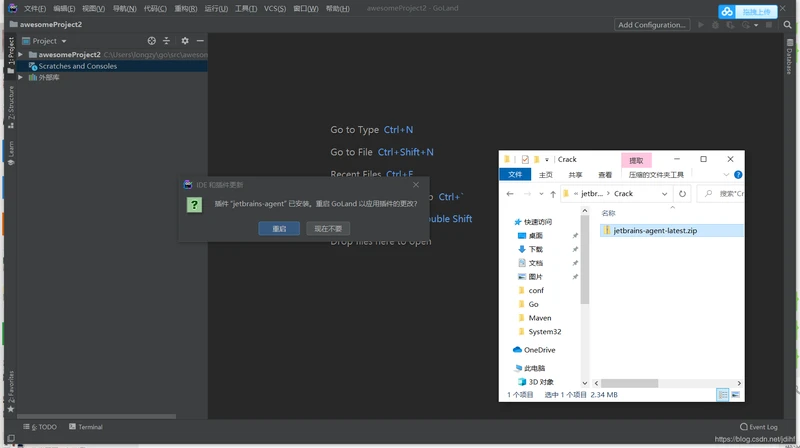The height and width of the screenshot is (448, 800).
Task: Click the locate/scroll-from-source target icon
Action: pyautogui.click(x=152, y=41)
